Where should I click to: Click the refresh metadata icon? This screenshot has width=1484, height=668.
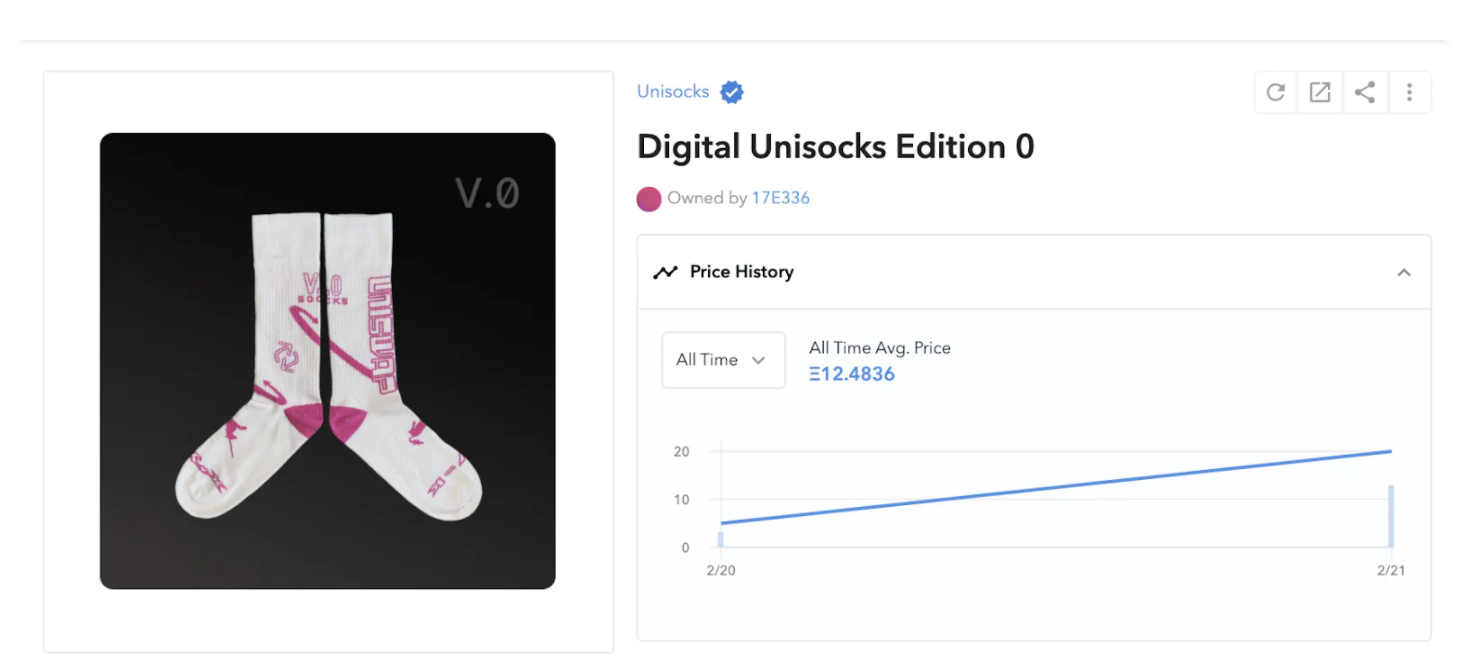click(1275, 93)
